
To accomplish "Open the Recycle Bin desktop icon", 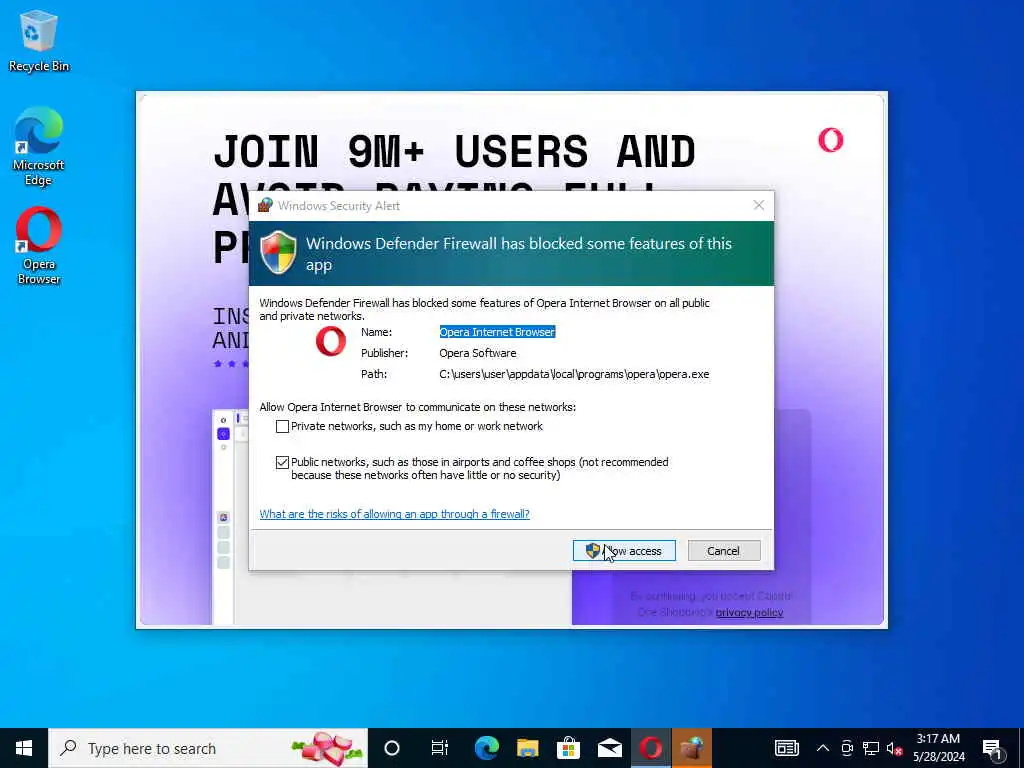I will coord(39,40).
